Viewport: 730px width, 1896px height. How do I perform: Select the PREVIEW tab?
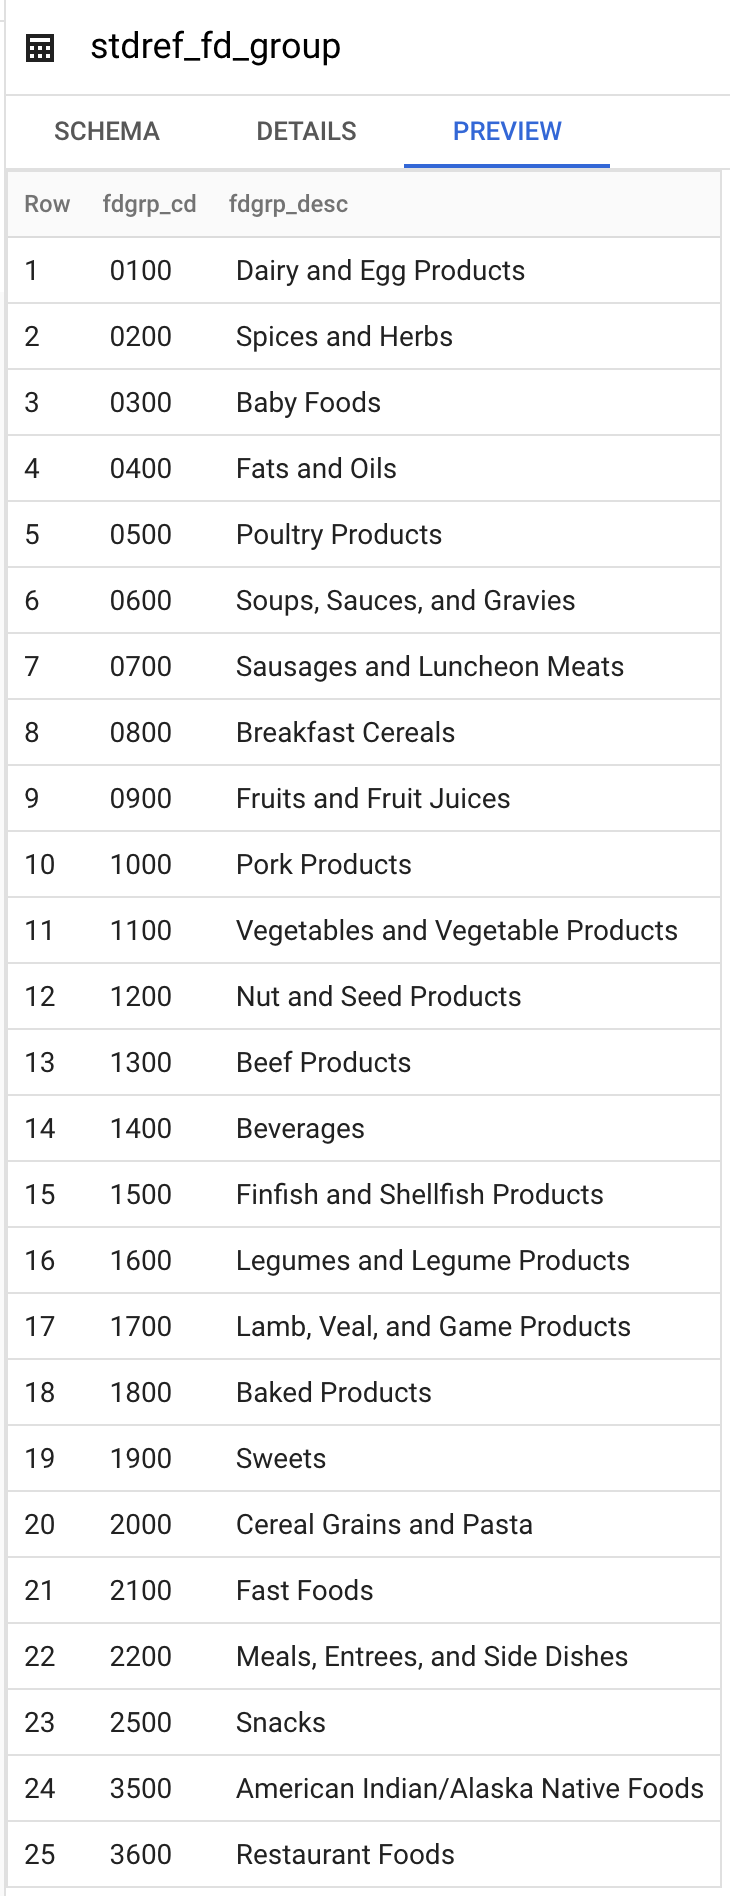coord(507,131)
